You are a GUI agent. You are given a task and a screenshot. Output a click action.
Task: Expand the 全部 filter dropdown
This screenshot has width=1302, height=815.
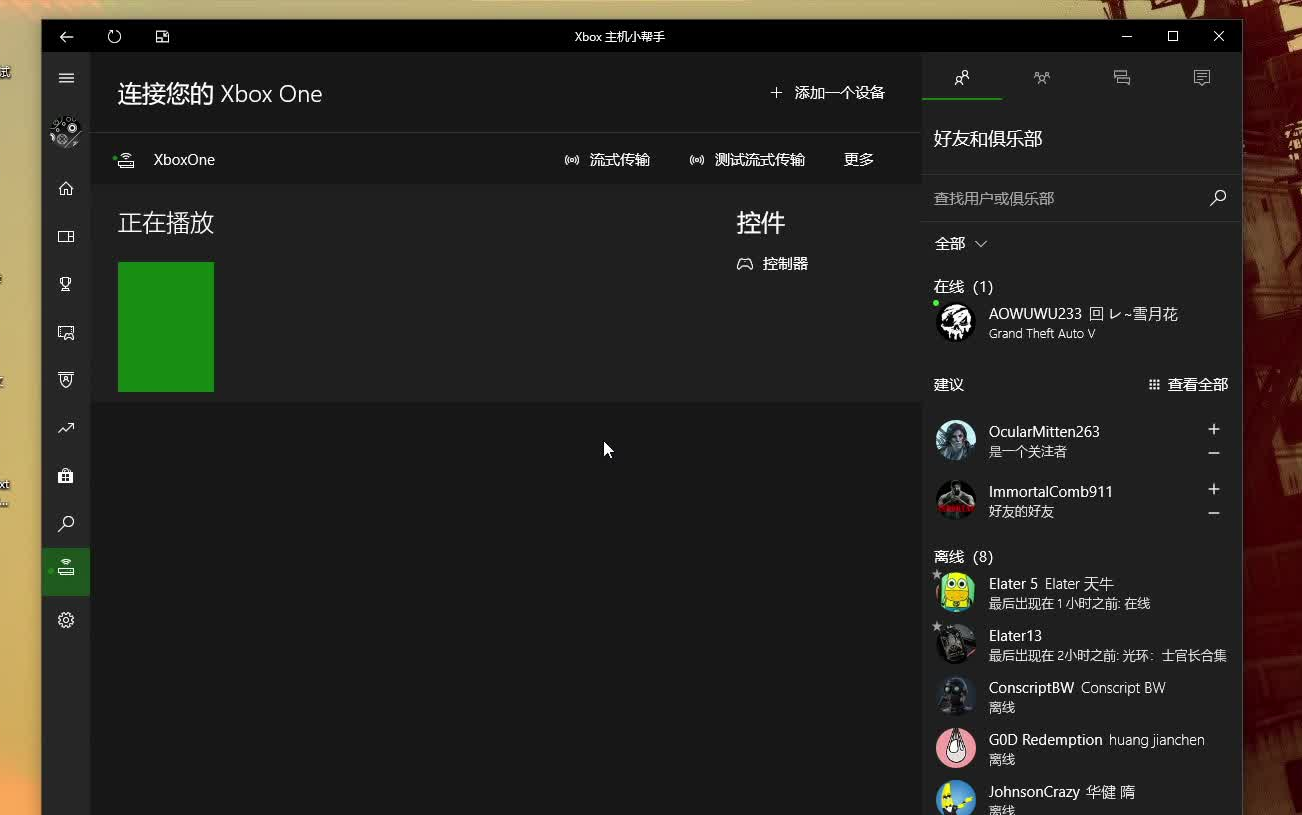pyautogui.click(x=961, y=244)
